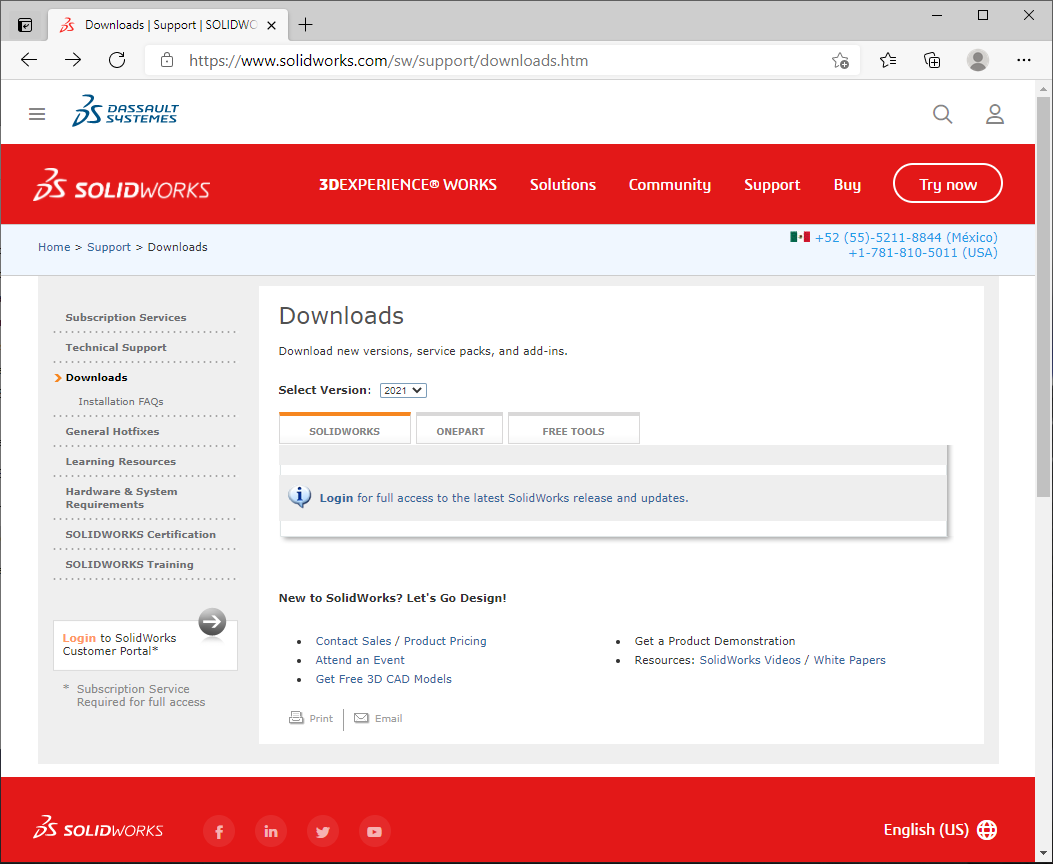Open the Collections icon
Viewport: 1053px width, 864px height.
point(932,60)
